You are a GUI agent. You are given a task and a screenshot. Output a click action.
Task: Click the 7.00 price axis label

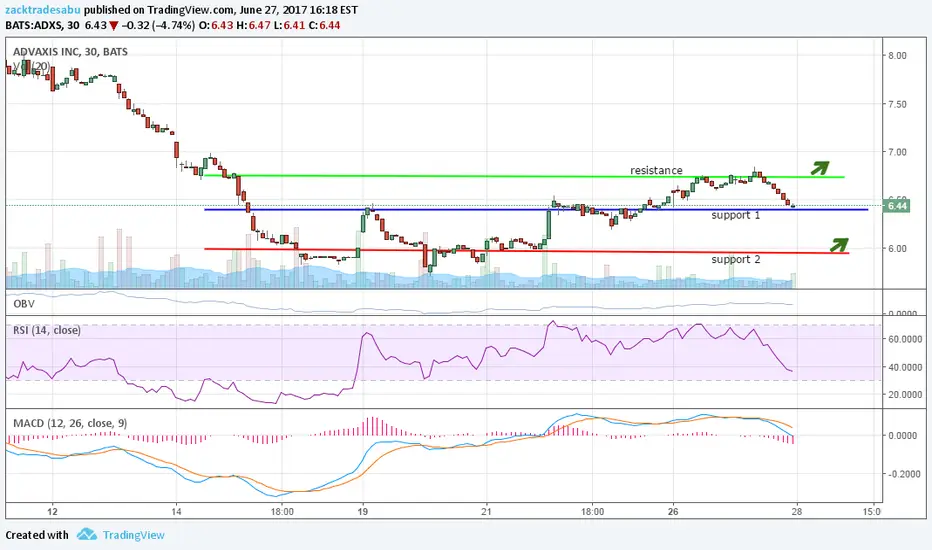(x=897, y=152)
